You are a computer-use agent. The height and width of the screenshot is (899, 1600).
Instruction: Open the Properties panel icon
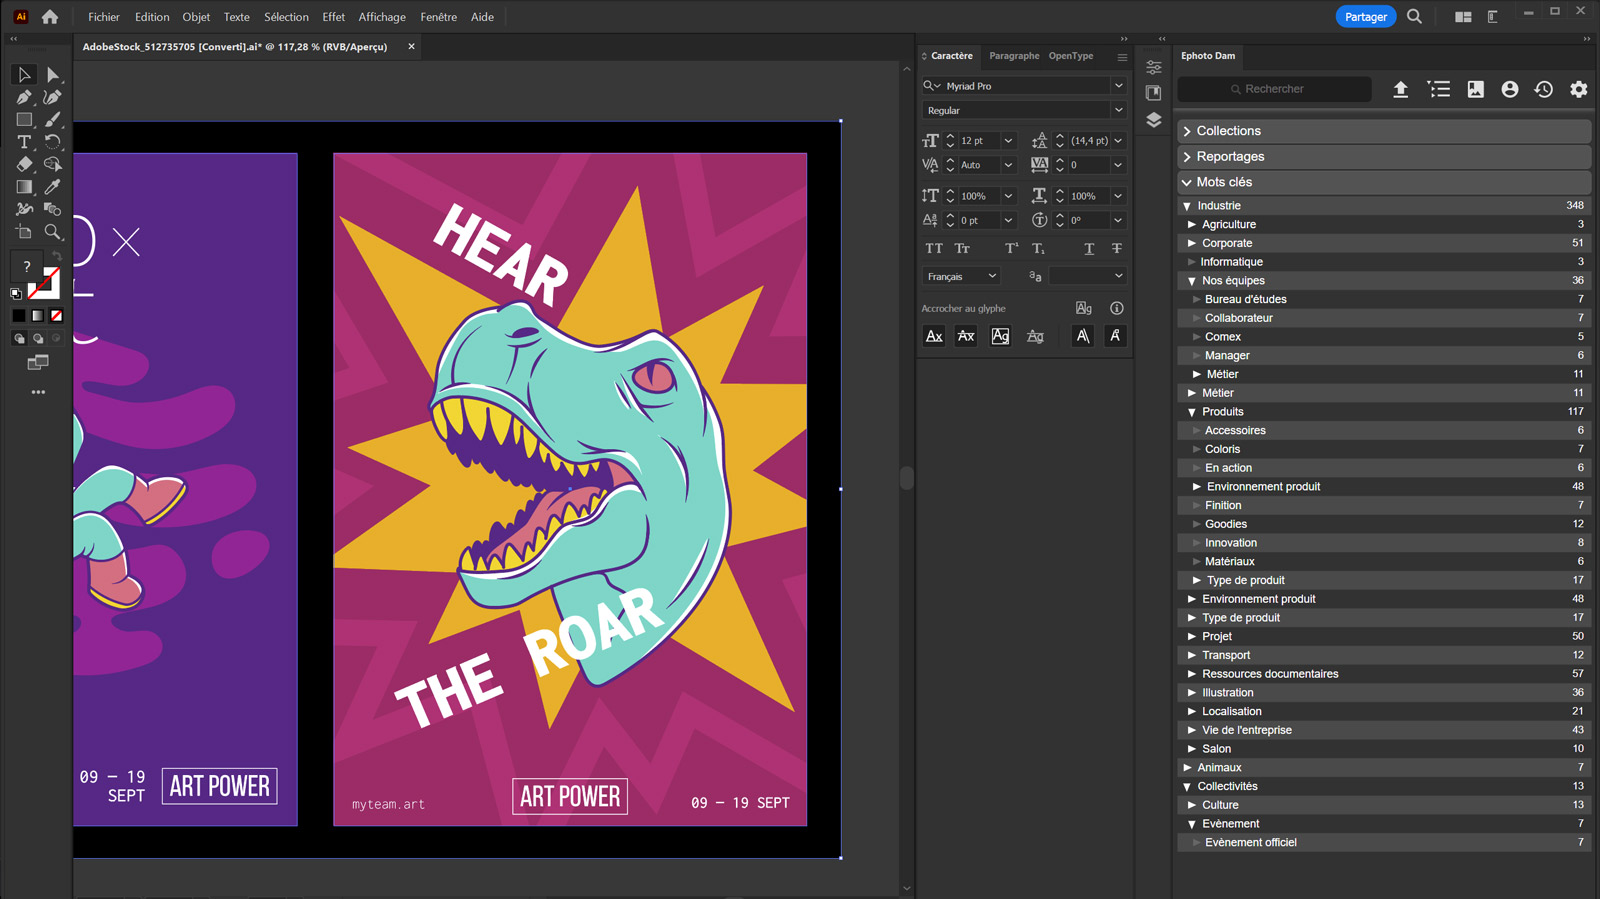pos(1154,68)
